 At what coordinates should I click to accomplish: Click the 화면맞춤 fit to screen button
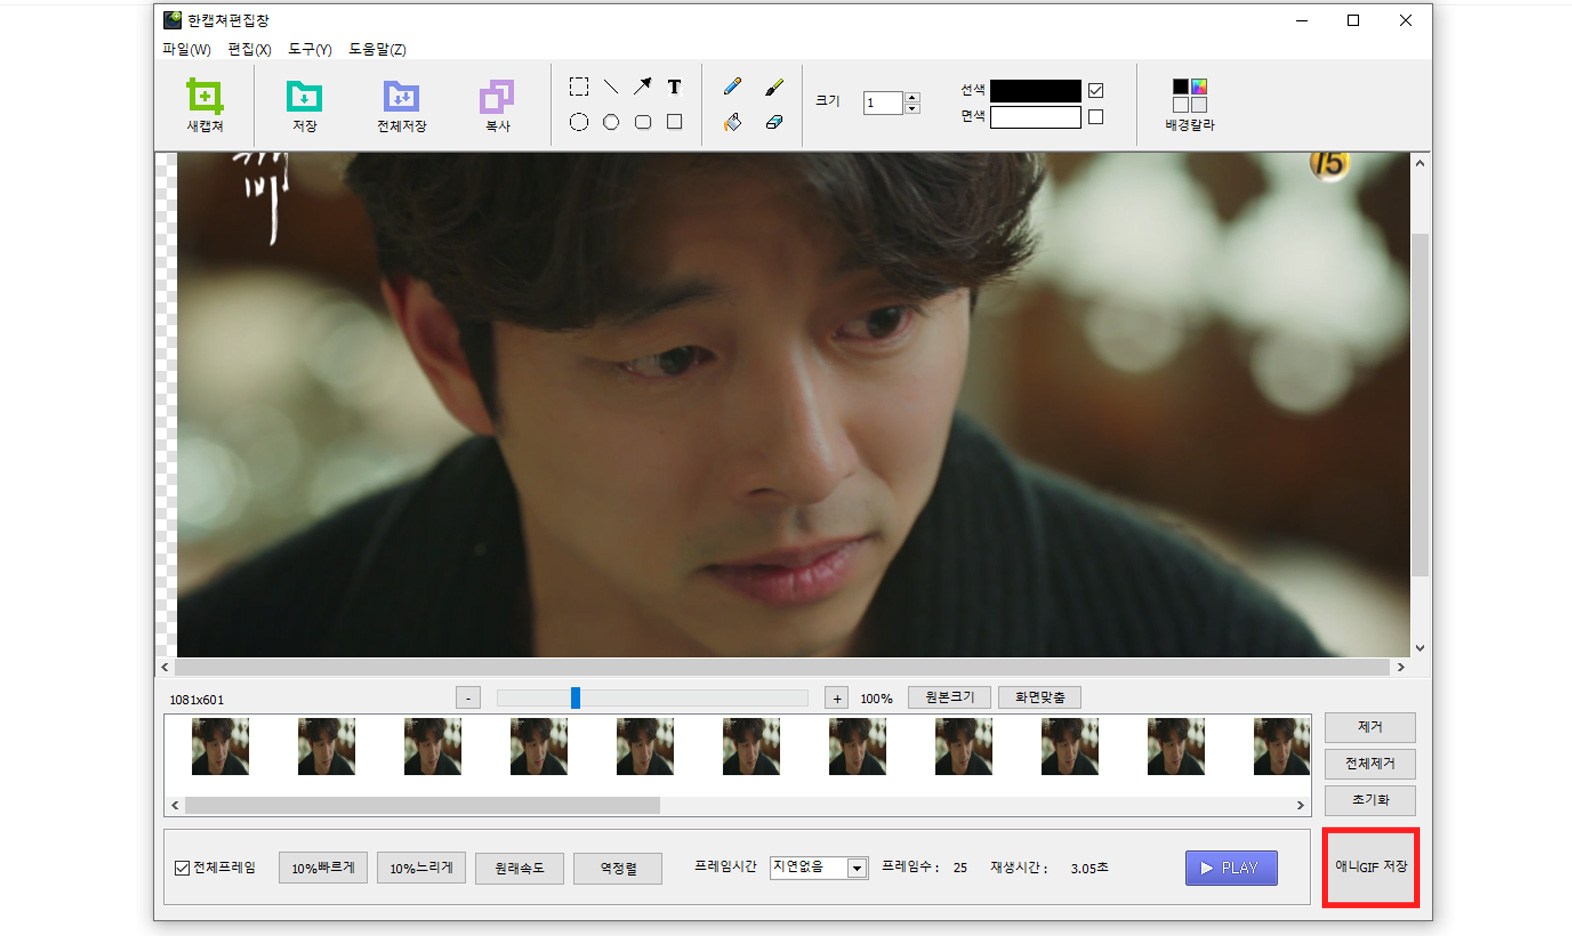[1039, 697]
